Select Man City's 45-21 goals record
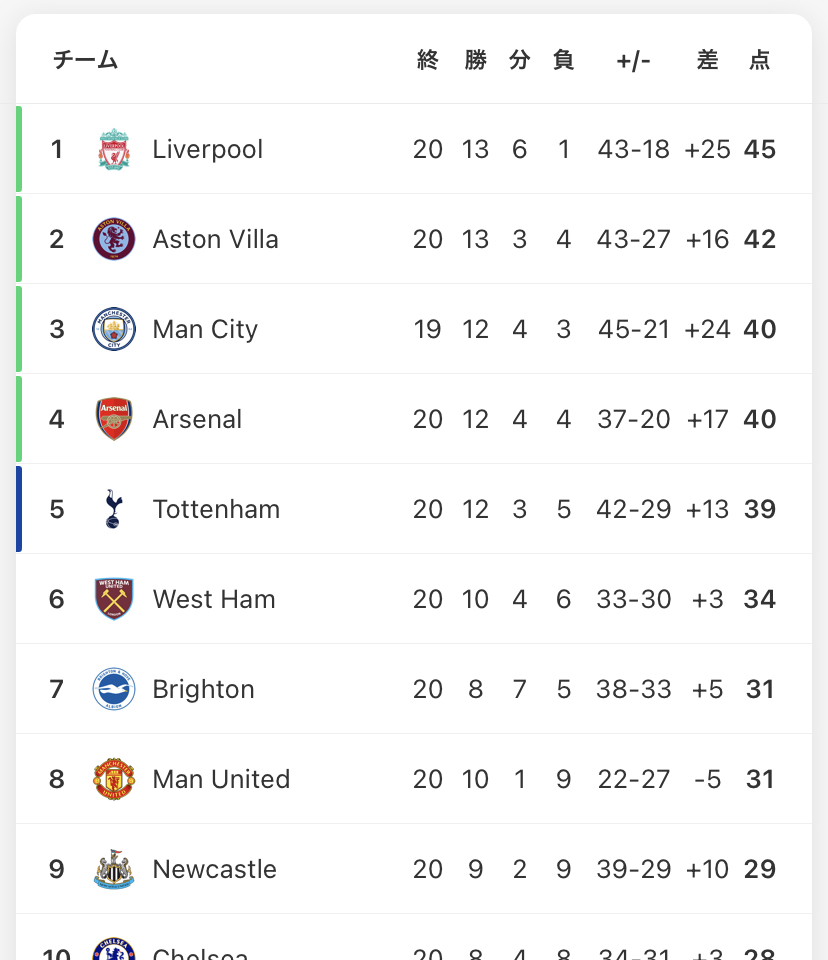 coord(634,329)
